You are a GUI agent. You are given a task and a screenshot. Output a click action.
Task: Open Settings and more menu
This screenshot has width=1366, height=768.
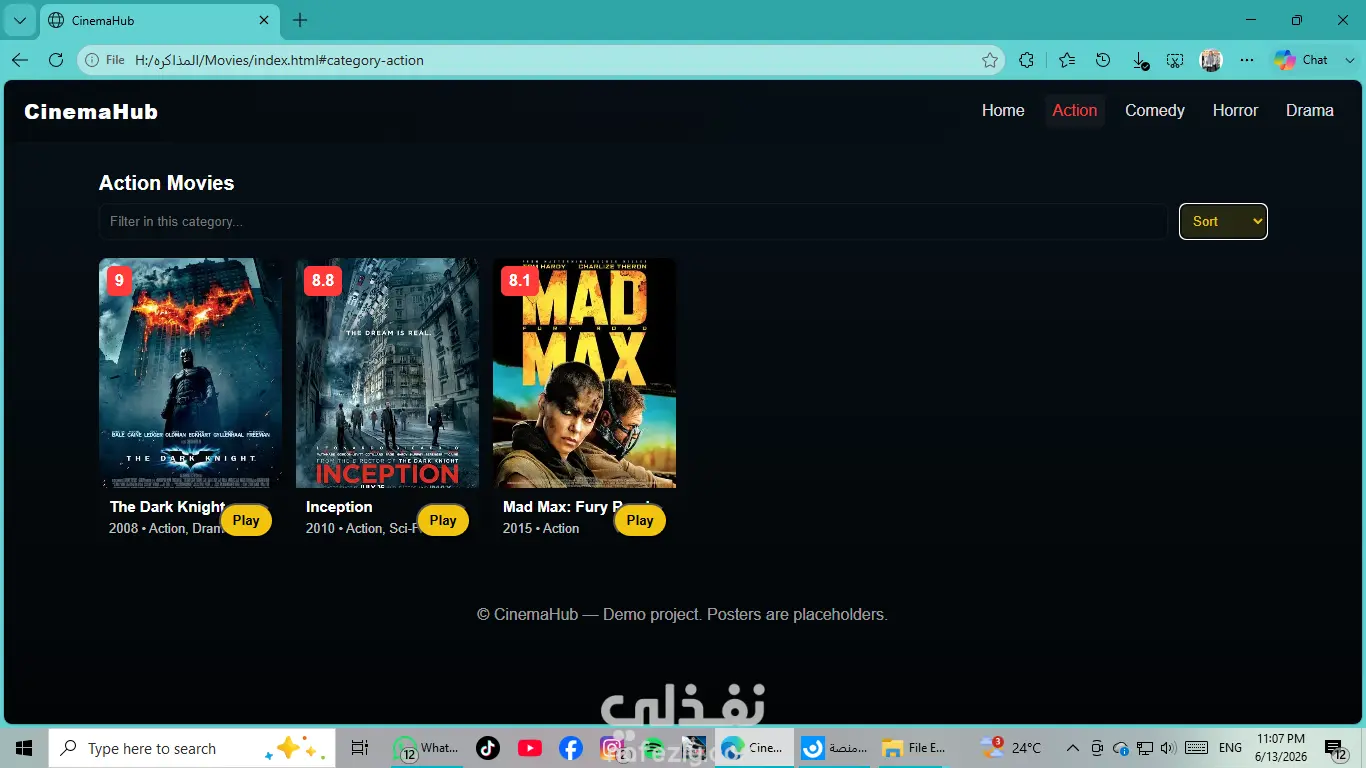[1246, 60]
